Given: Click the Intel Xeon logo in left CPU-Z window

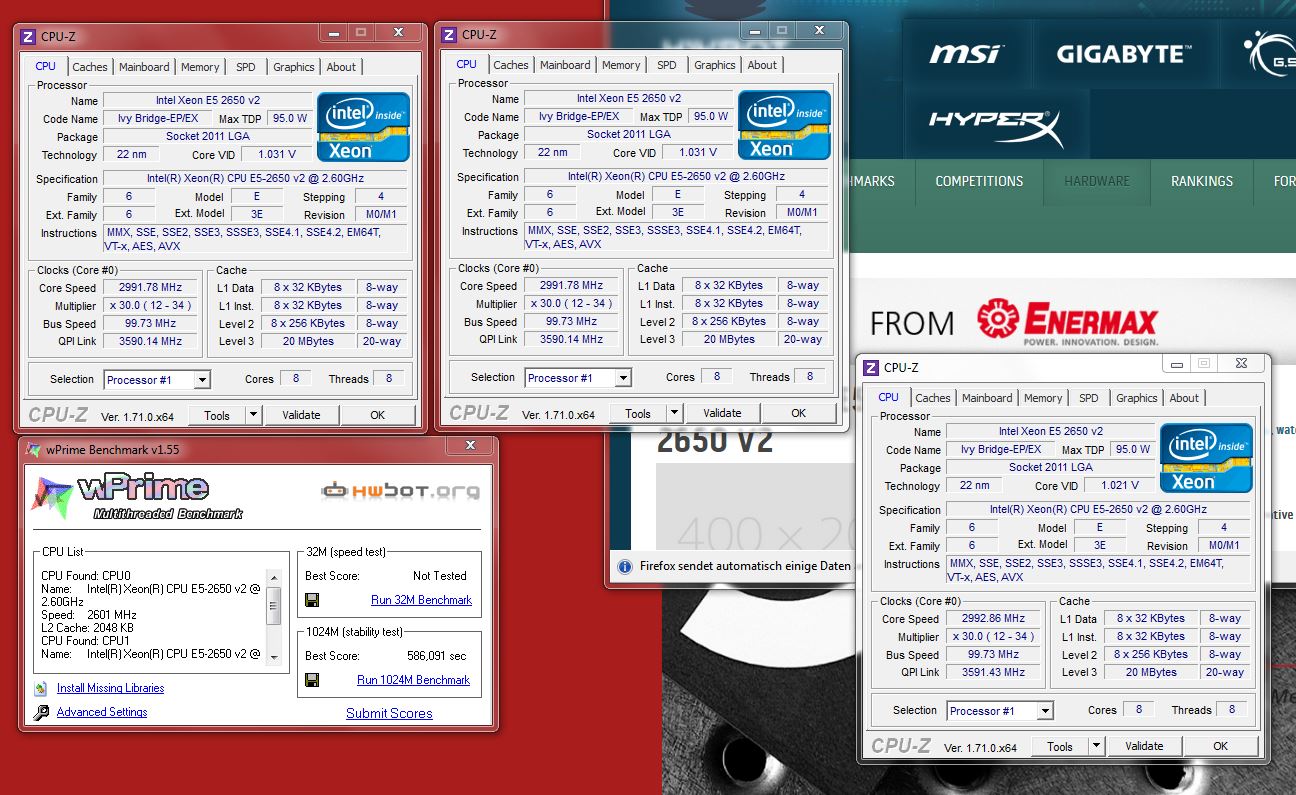Looking at the screenshot, I should pyautogui.click(x=363, y=127).
